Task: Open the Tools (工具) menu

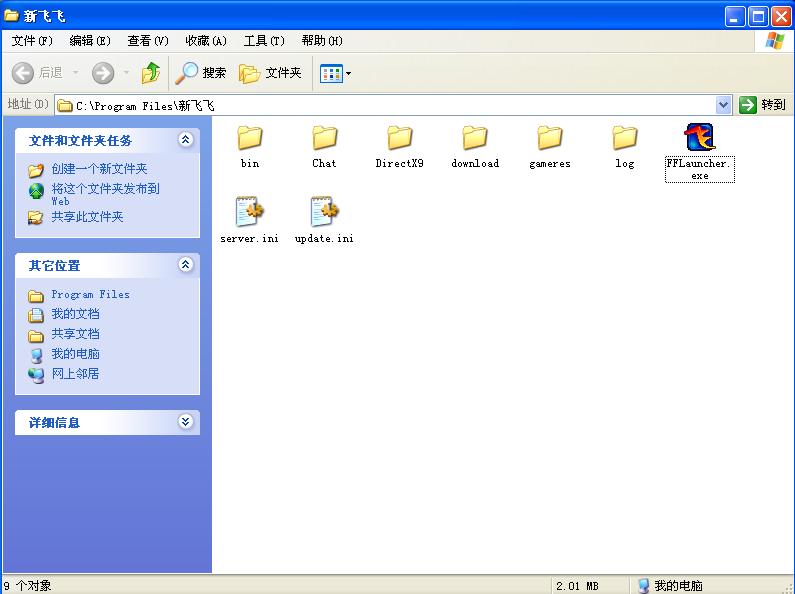Action: [x=264, y=41]
